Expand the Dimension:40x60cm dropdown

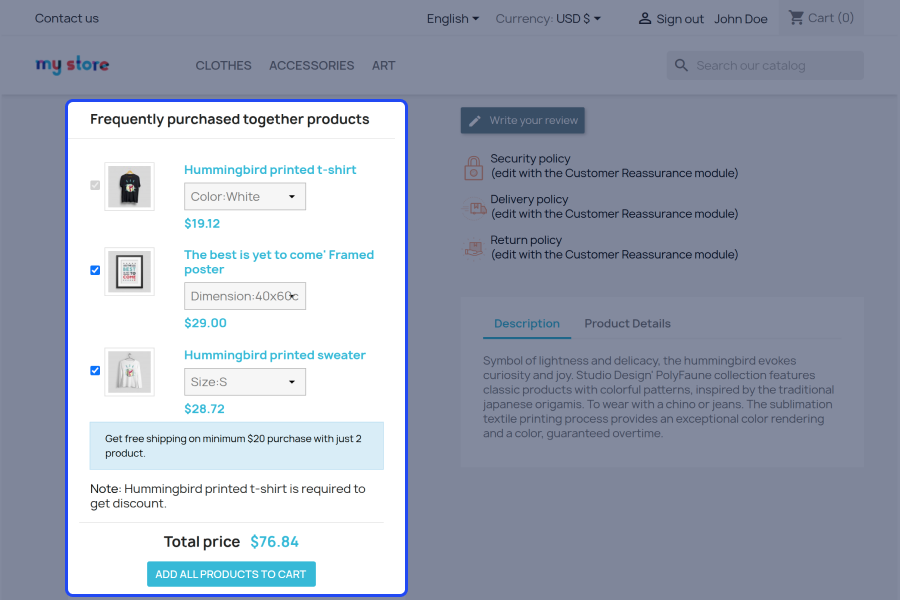(x=245, y=296)
